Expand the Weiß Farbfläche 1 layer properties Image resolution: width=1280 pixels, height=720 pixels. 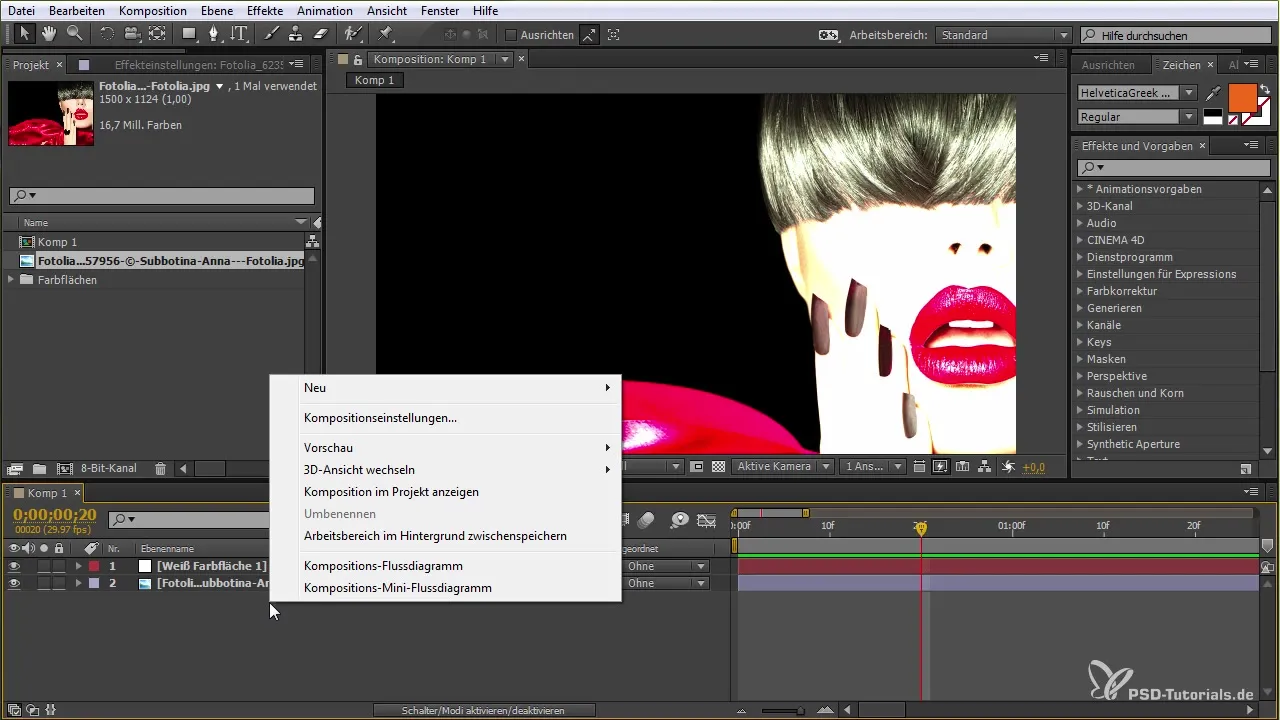click(x=78, y=566)
